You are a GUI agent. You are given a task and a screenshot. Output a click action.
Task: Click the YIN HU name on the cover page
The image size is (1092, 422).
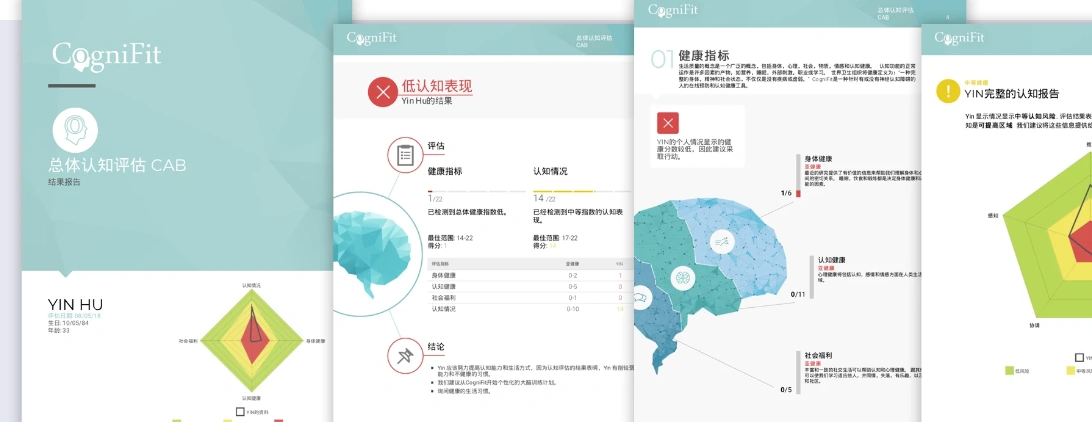point(75,304)
